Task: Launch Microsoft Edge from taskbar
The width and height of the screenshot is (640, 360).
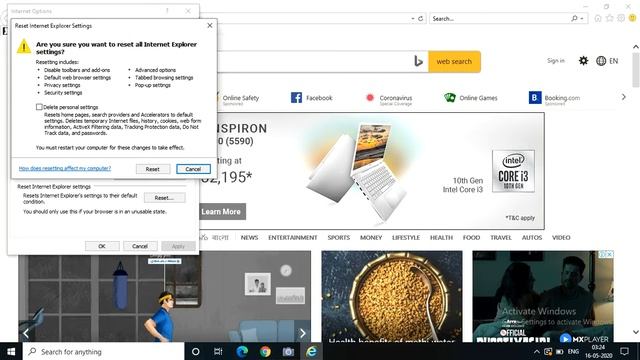Action: tap(242, 351)
